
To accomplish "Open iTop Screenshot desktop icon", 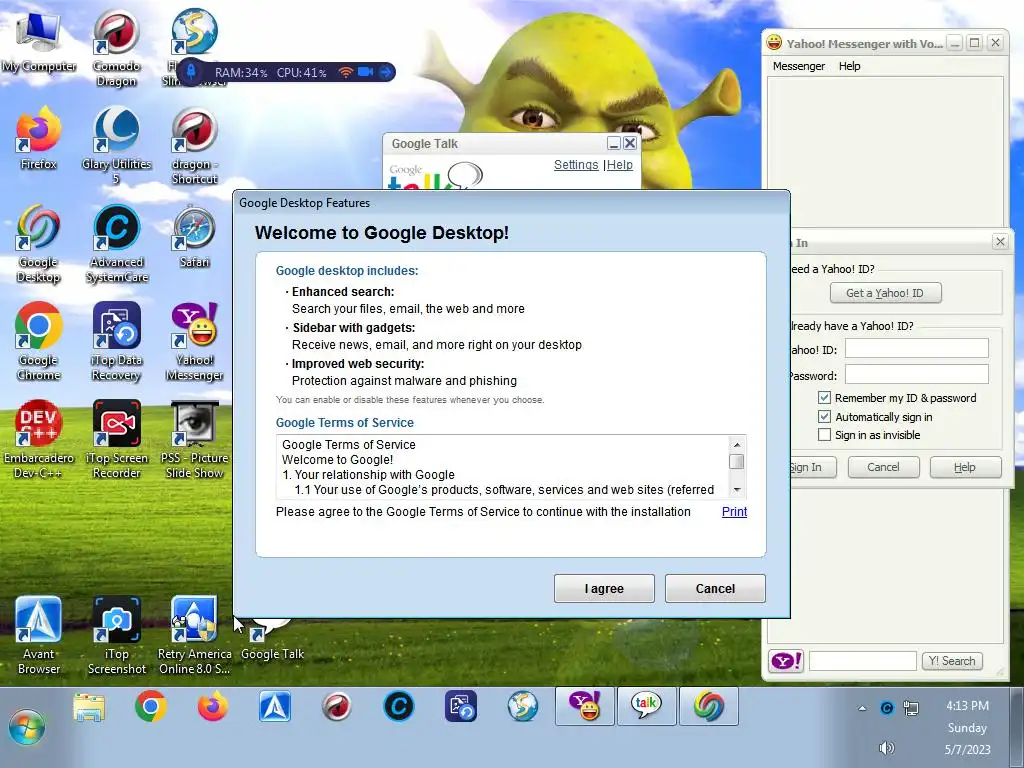I will pos(116,635).
